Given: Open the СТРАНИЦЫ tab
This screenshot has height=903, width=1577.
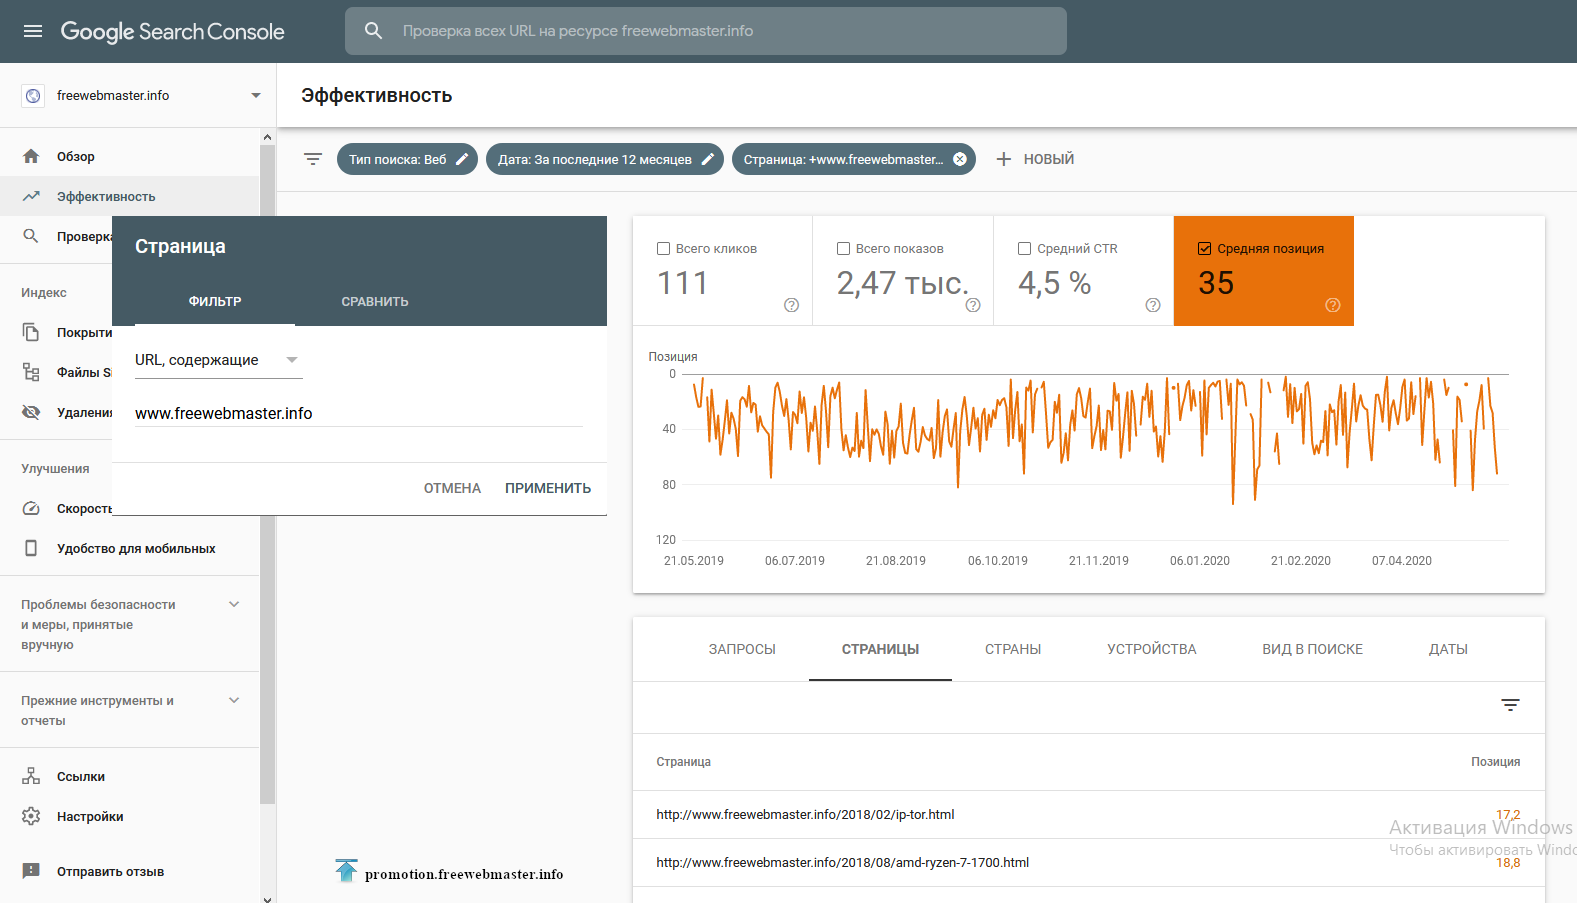Looking at the screenshot, I should [x=880, y=649].
